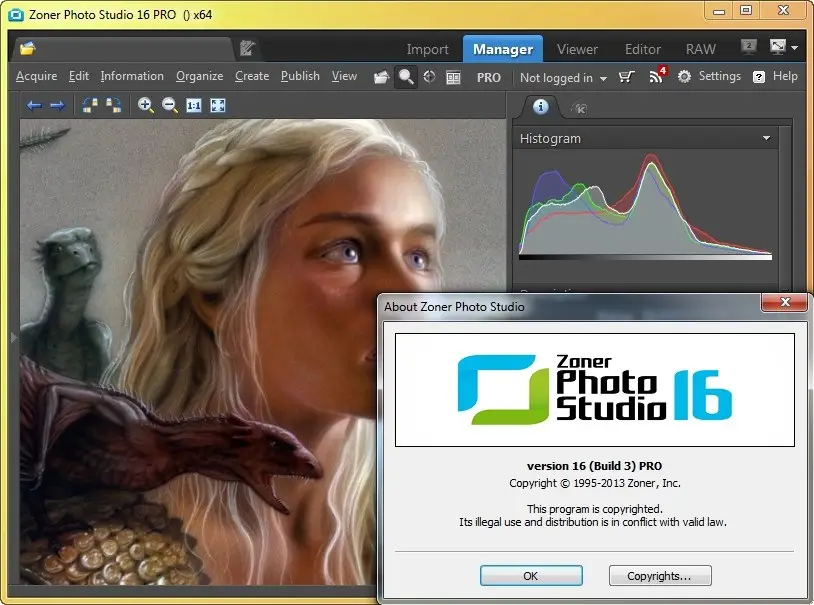Click the "version 16 (Build 3) PRO" text
The height and width of the screenshot is (605, 814).
pos(594,466)
